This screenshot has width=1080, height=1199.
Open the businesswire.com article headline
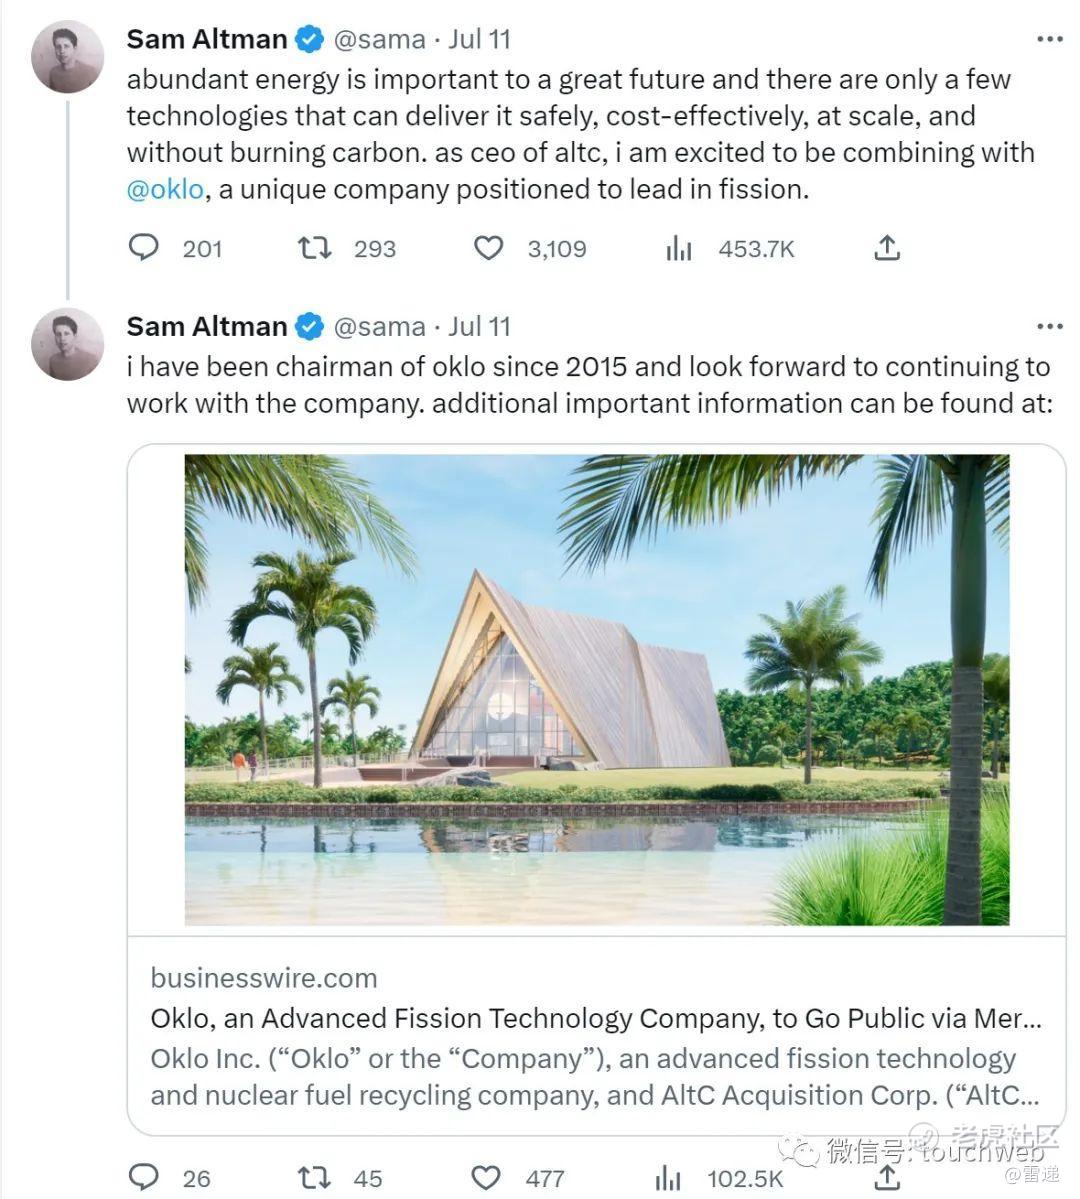point(596,1018)
